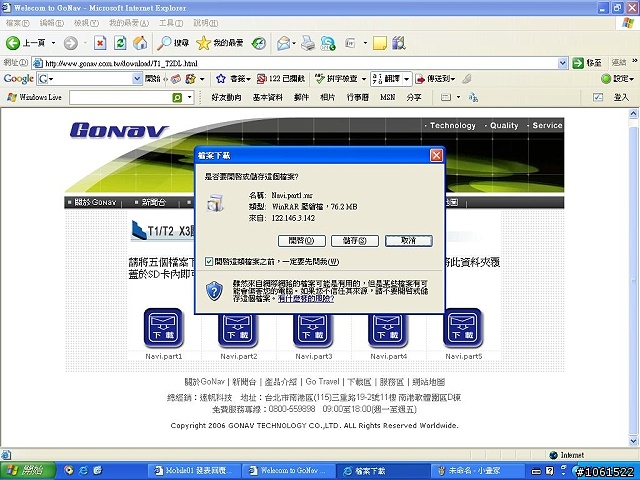640x480 pixels.
Task: Open the Mail envelope icon
Action: pos(283,43)
